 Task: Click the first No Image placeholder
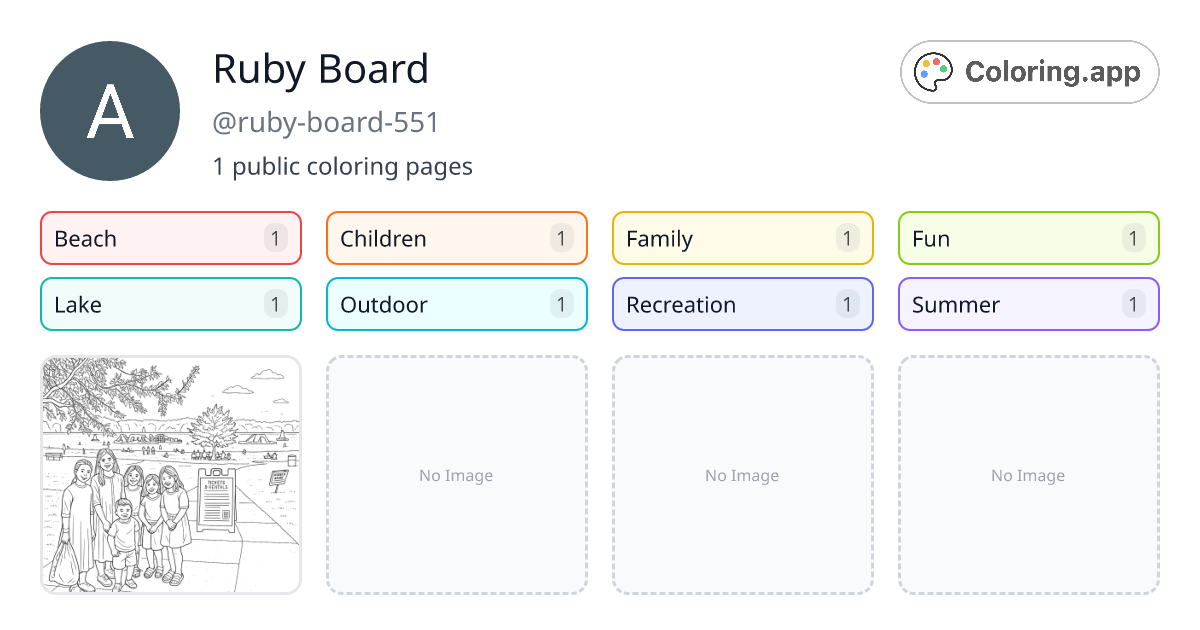pyautogui.click(x=456, y=475)
